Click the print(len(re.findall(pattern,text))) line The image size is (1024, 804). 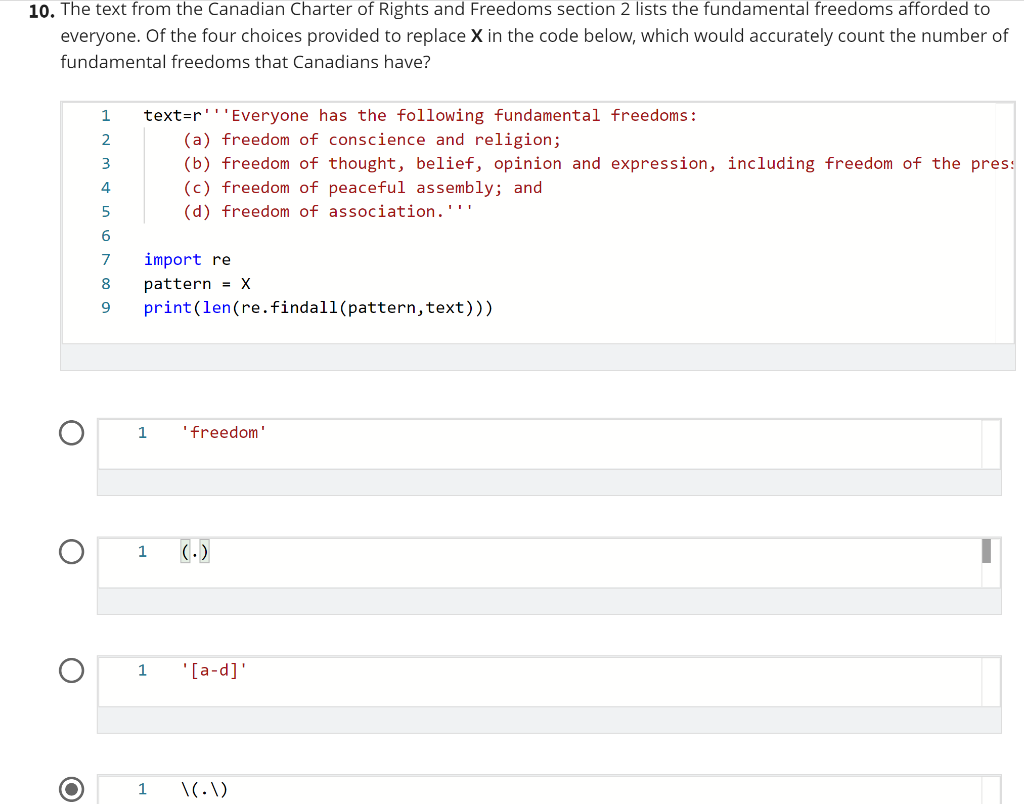pyautogui.click(x=318, y=308)
